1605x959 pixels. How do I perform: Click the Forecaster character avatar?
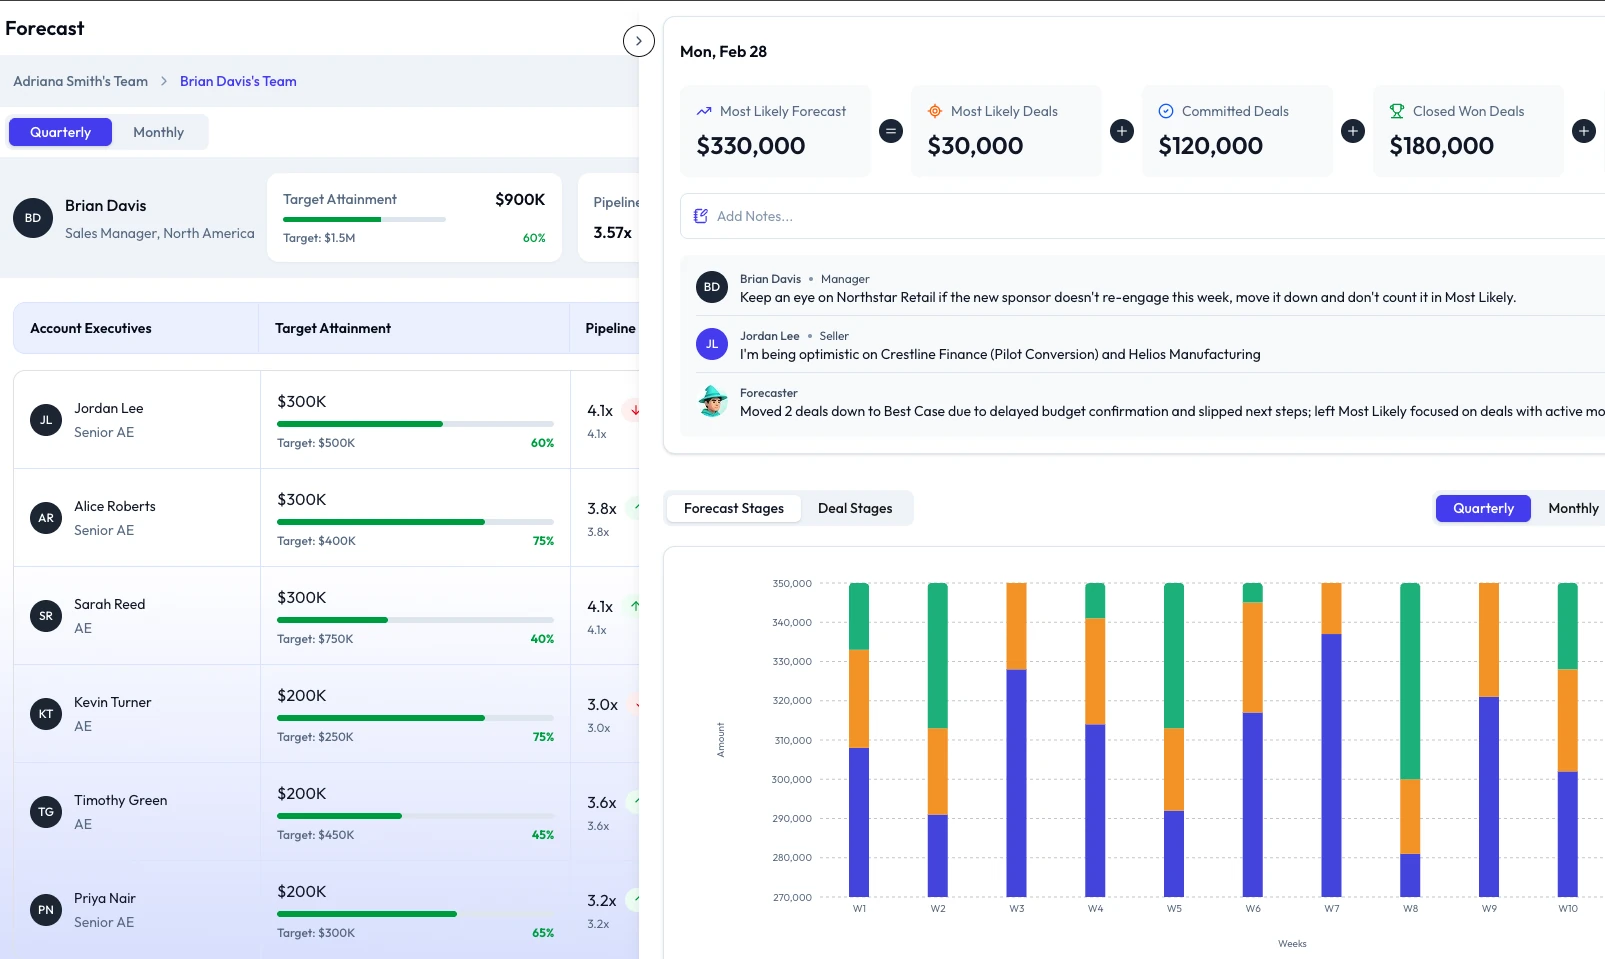[x=712, y=401]
